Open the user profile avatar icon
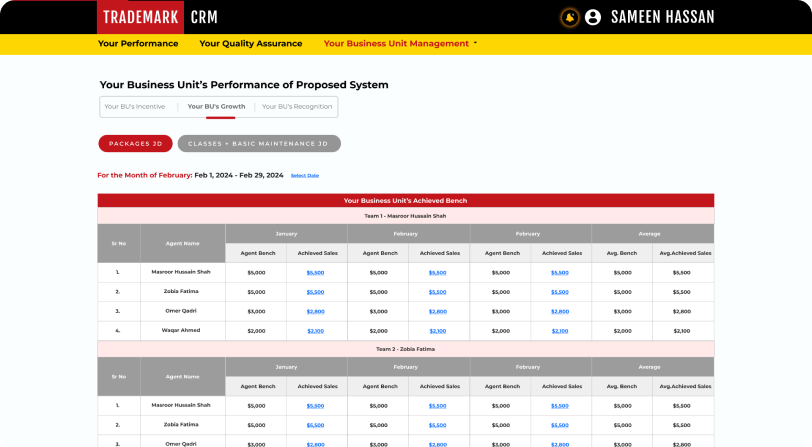 coord(593,17)
